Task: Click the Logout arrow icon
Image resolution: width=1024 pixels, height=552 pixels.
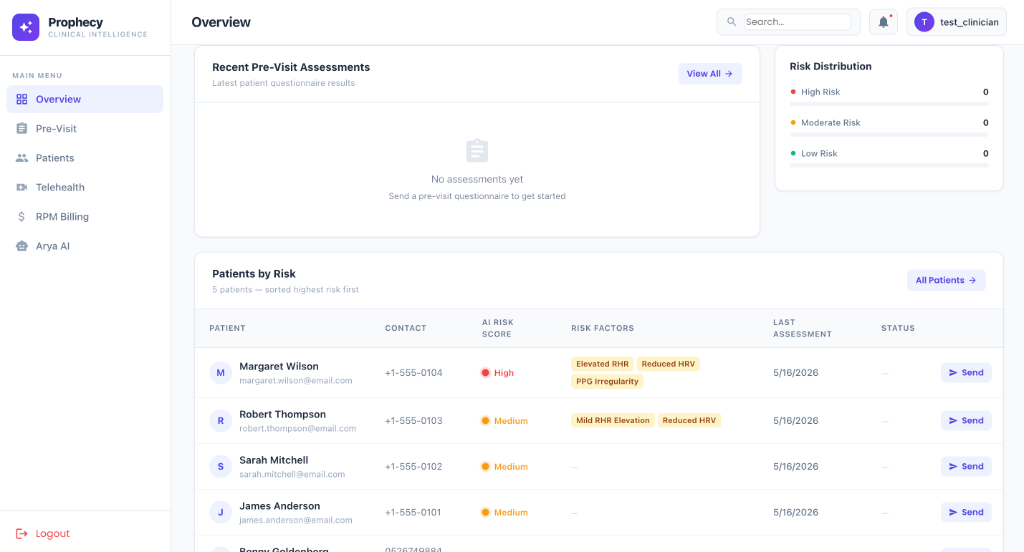Action: pyautogui.click(x=22, y=534)
